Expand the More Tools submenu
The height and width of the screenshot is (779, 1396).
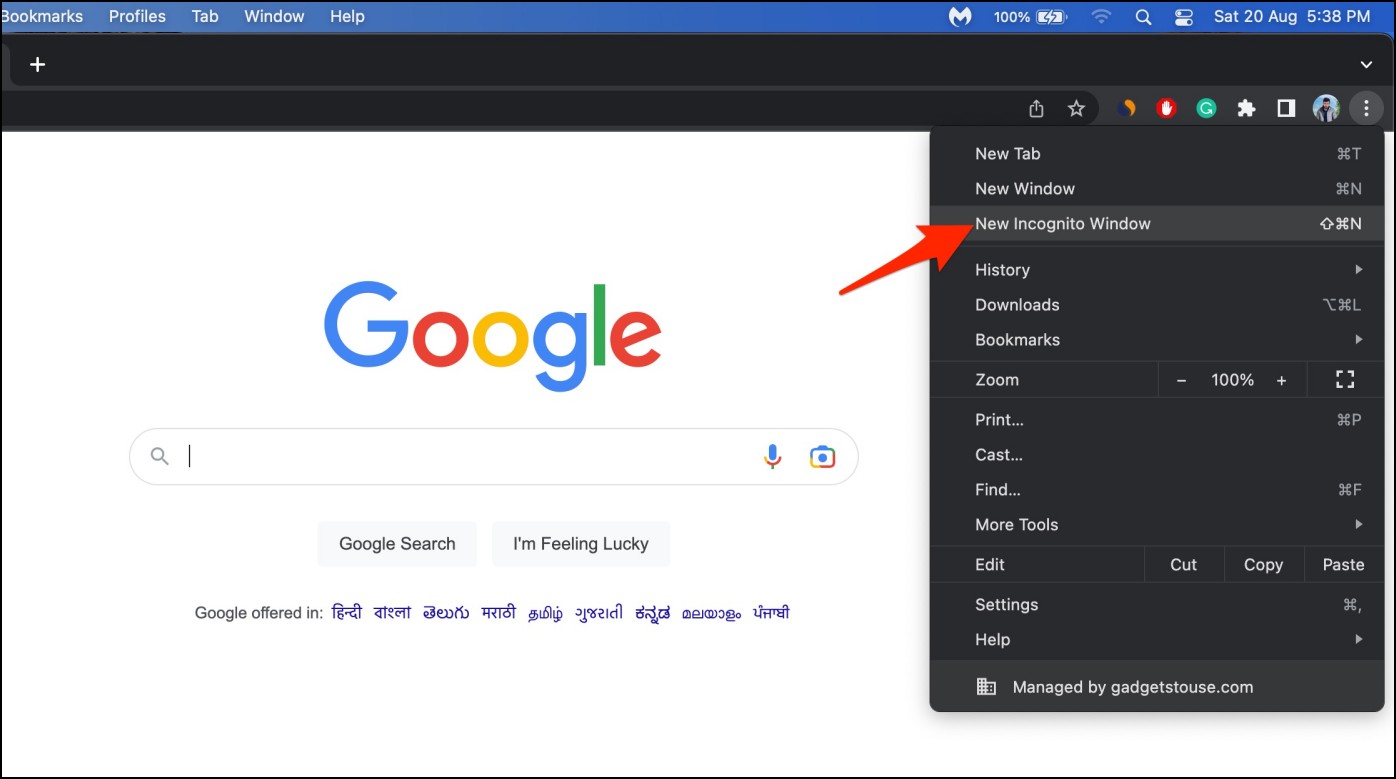tap(1157, 525)
